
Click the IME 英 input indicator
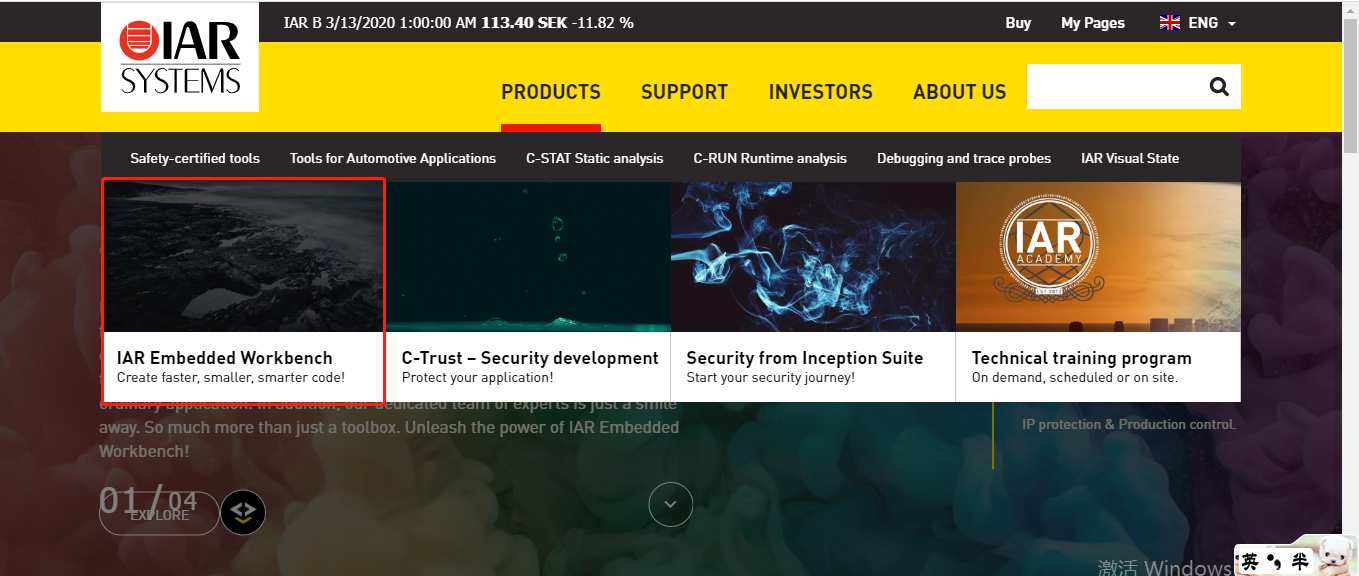click(1250, 562)
